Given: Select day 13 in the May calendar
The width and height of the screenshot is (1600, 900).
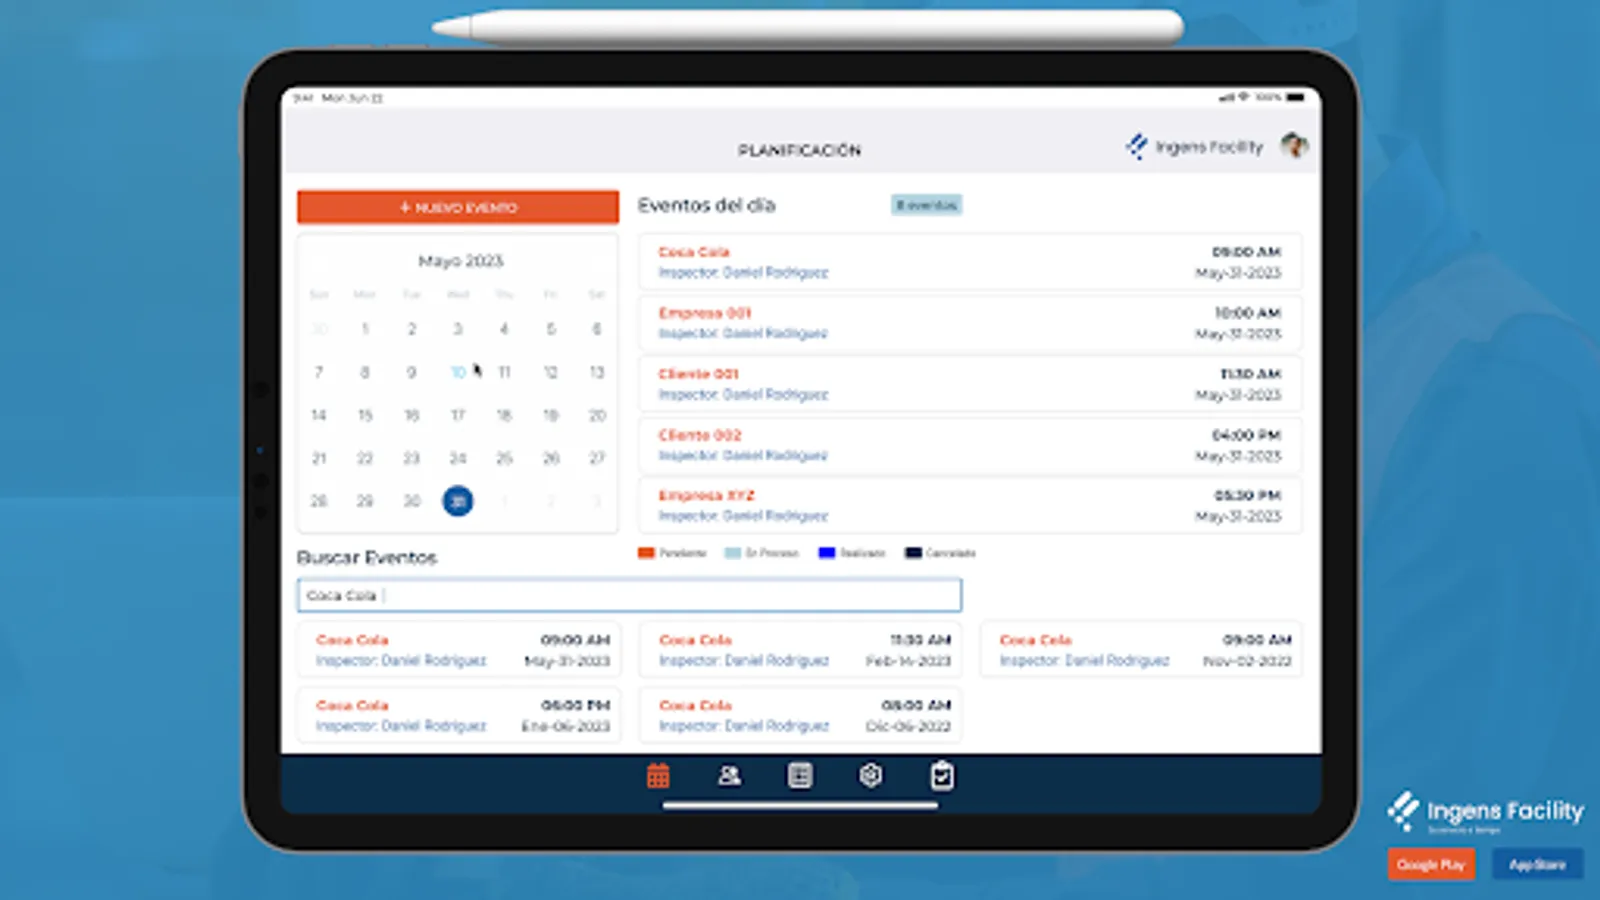Looking at the screenshot, I should (x=597, y=372).
